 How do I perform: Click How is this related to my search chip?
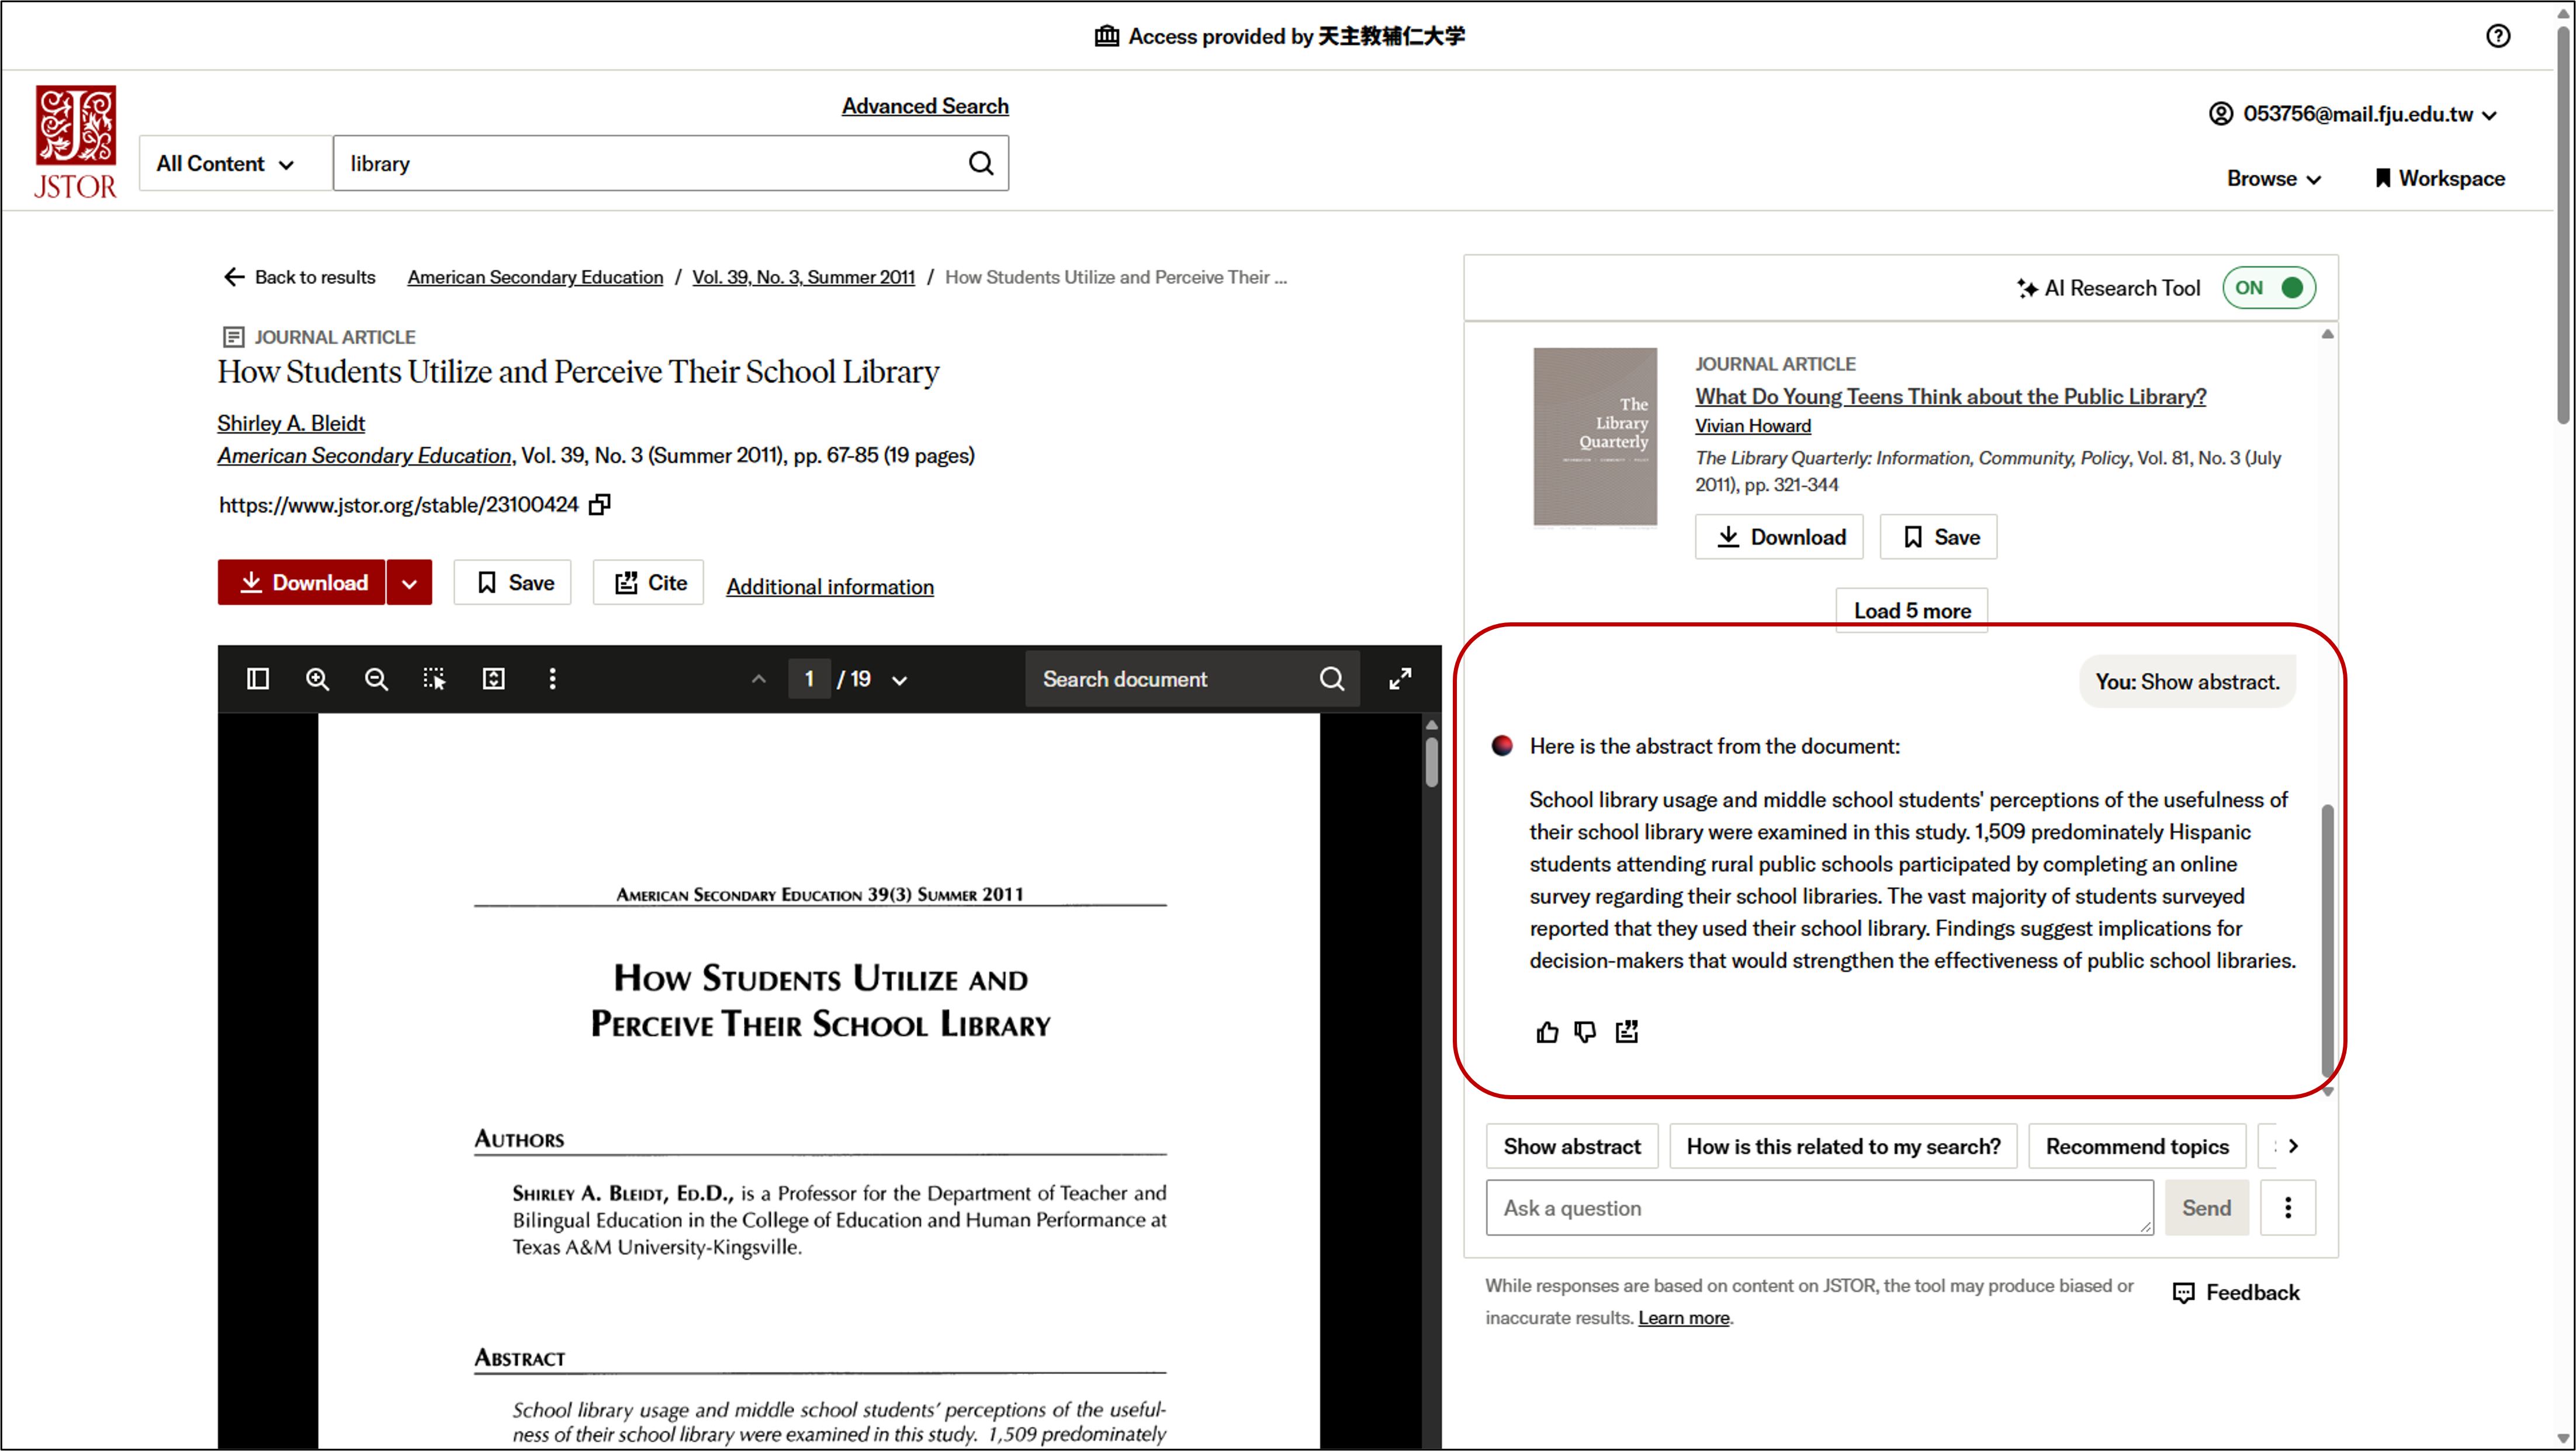coord(1843,1147)
